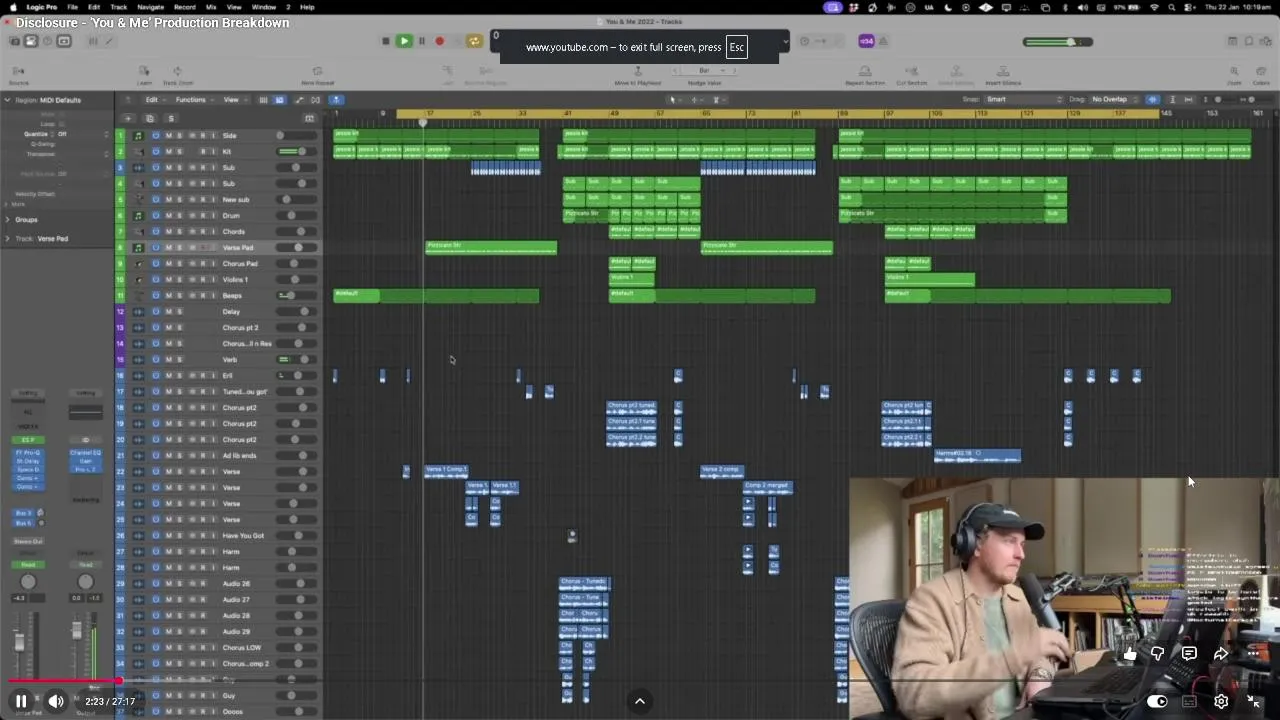Click the New Tracks plus button

click(128, 118)
